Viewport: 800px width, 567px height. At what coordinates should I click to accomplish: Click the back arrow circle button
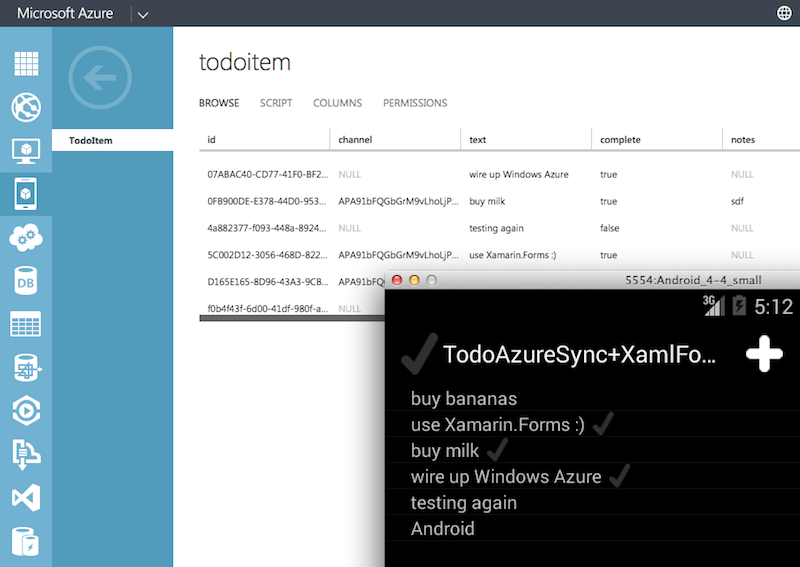pyautogui.click(x=100, y=78)
